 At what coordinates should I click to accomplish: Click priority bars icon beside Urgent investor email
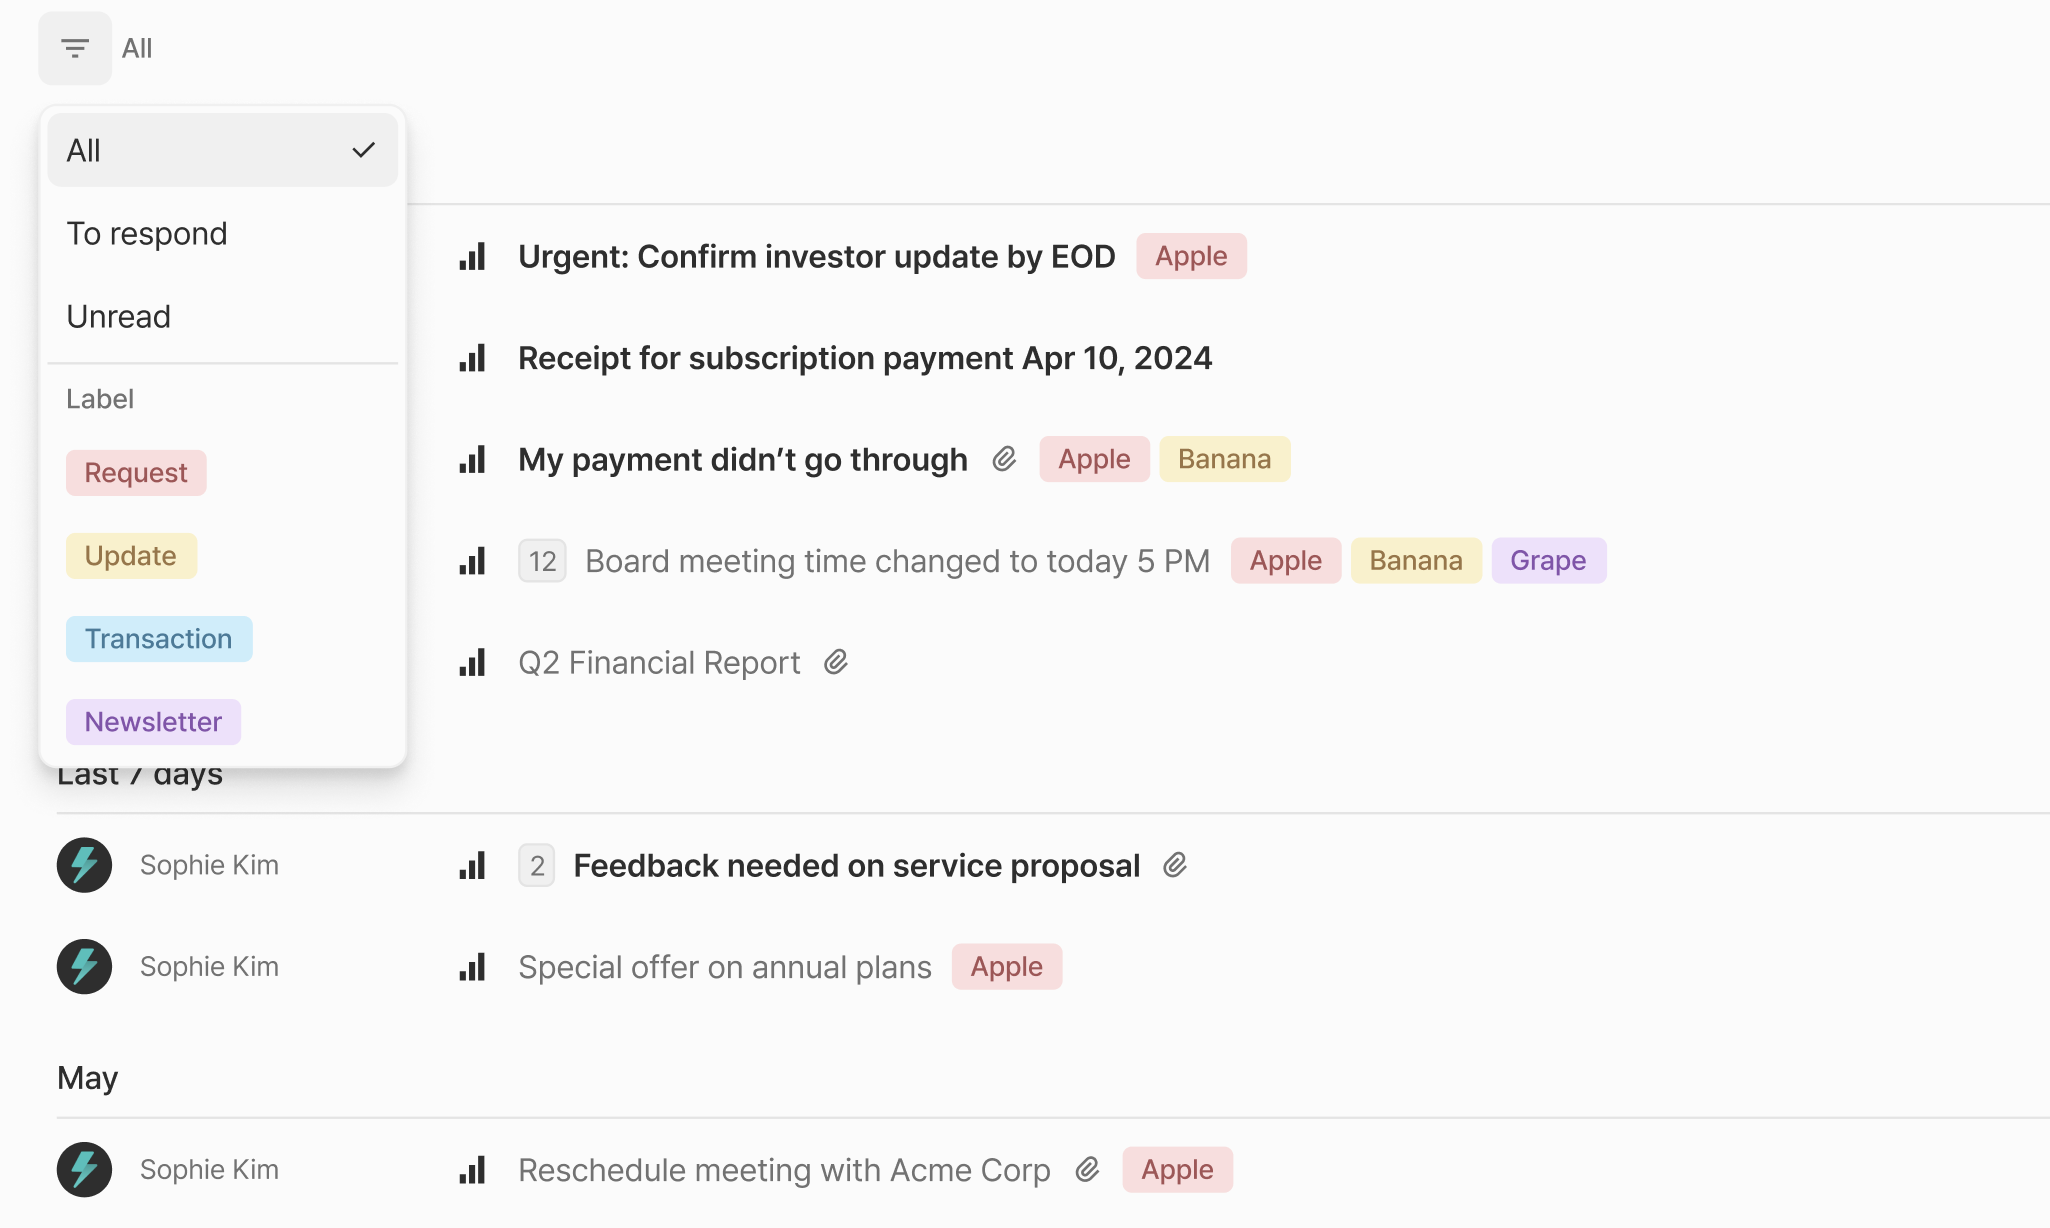472,257
